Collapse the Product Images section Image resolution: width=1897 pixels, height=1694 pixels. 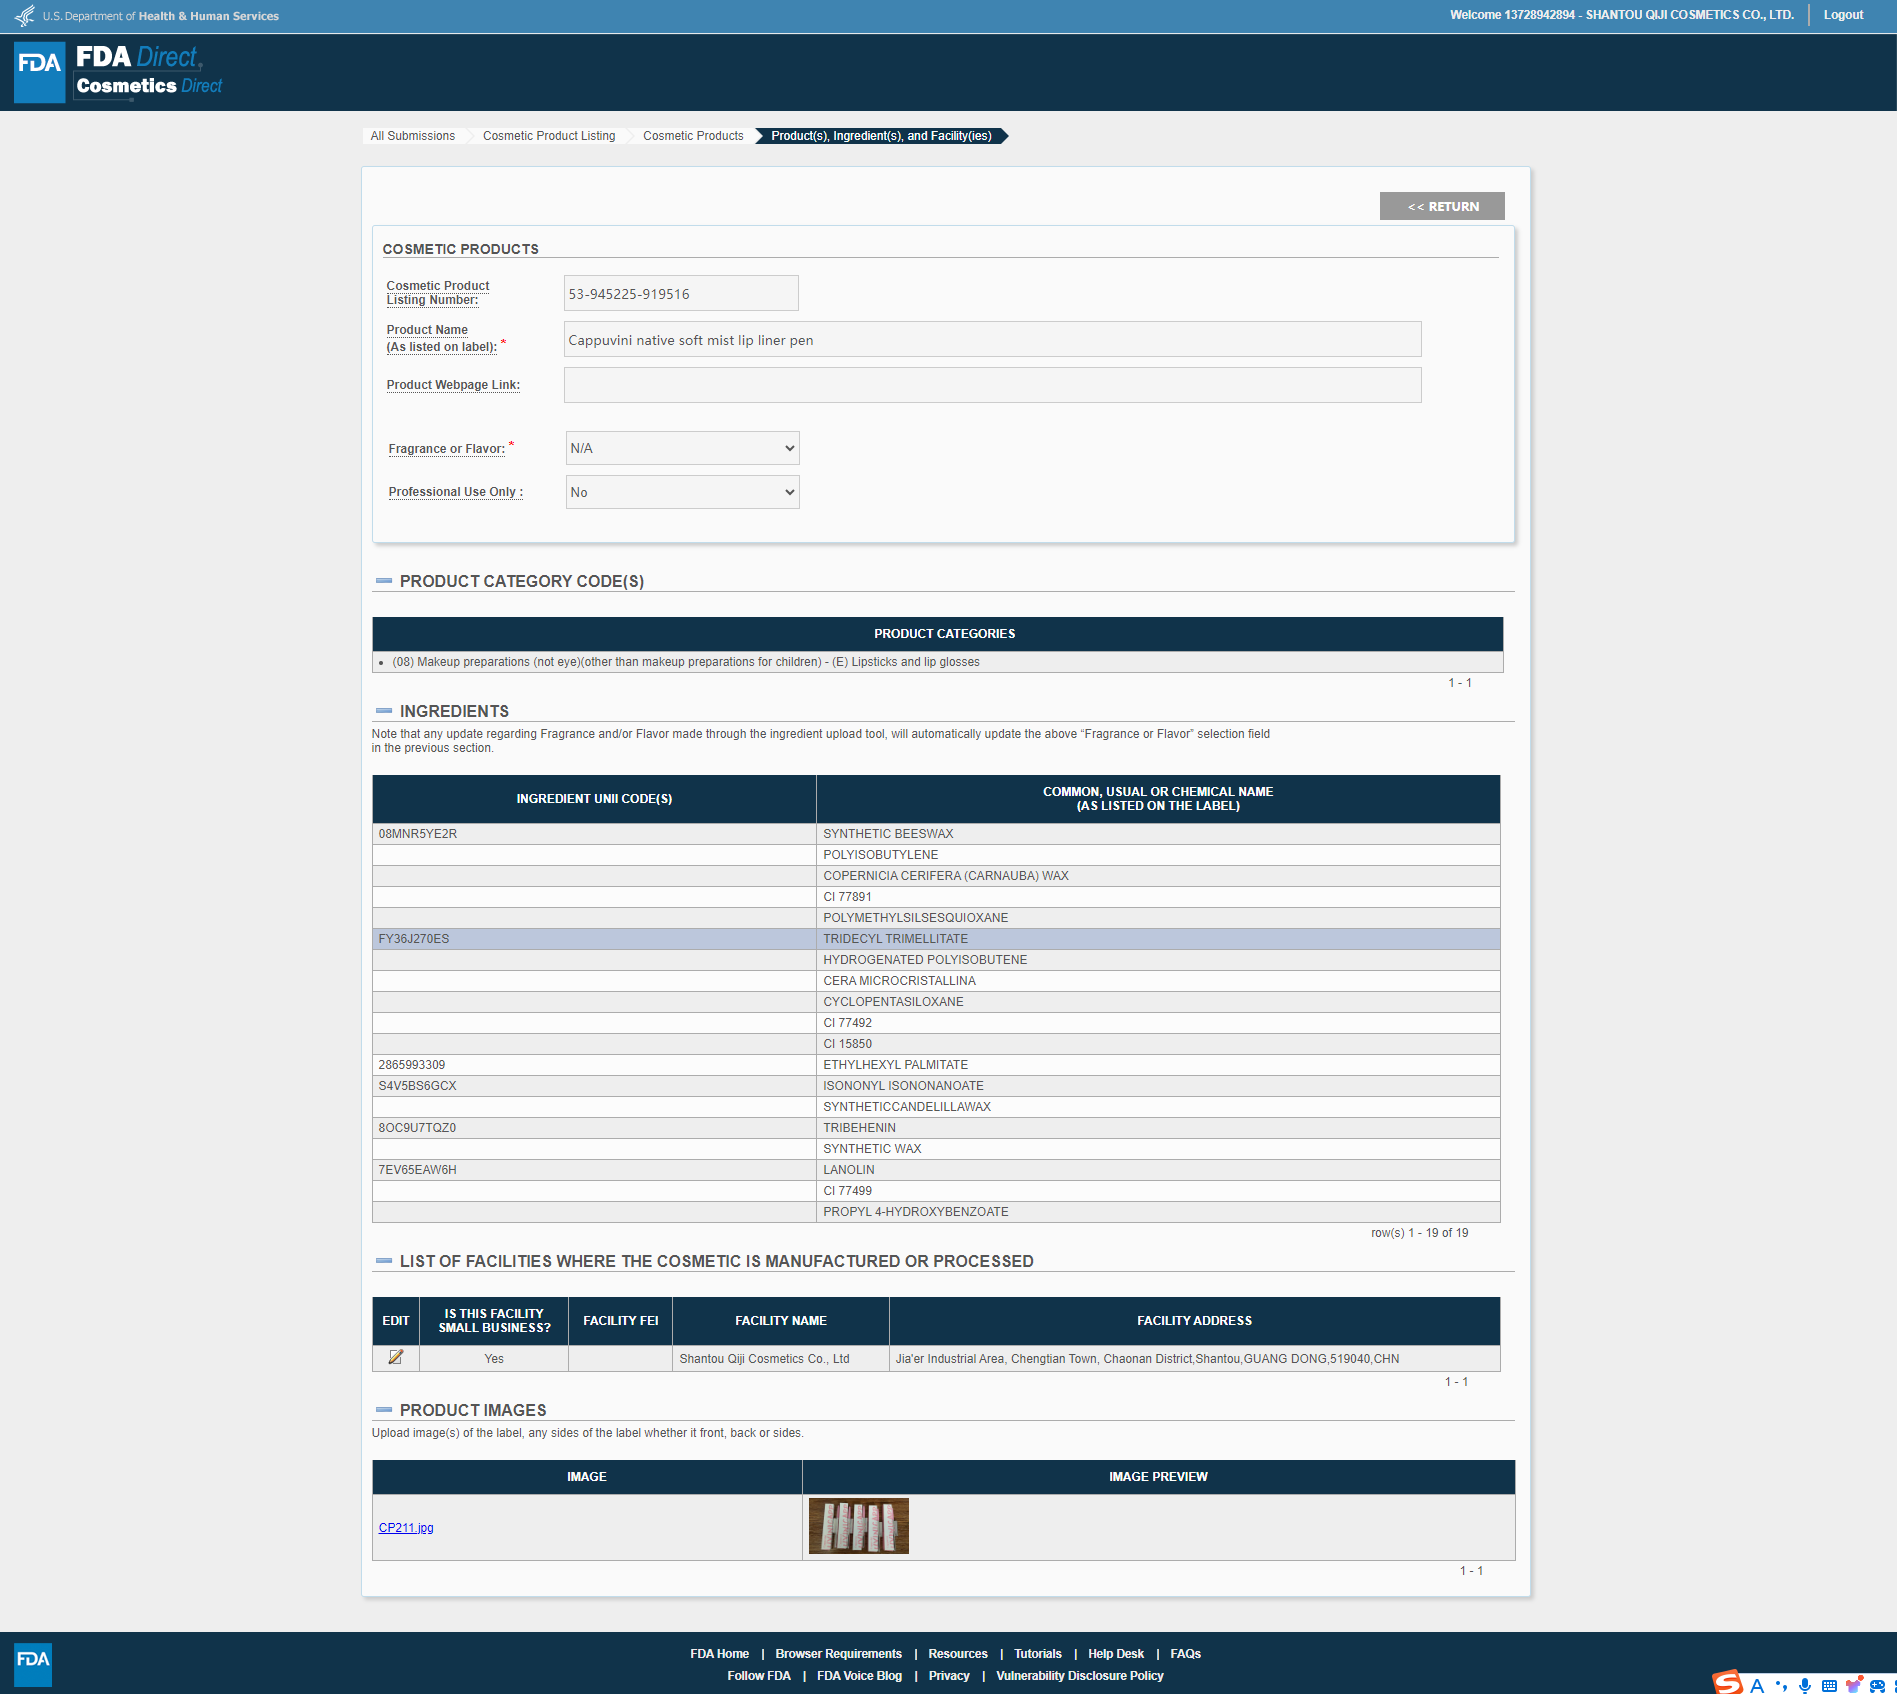(384, 1410)
